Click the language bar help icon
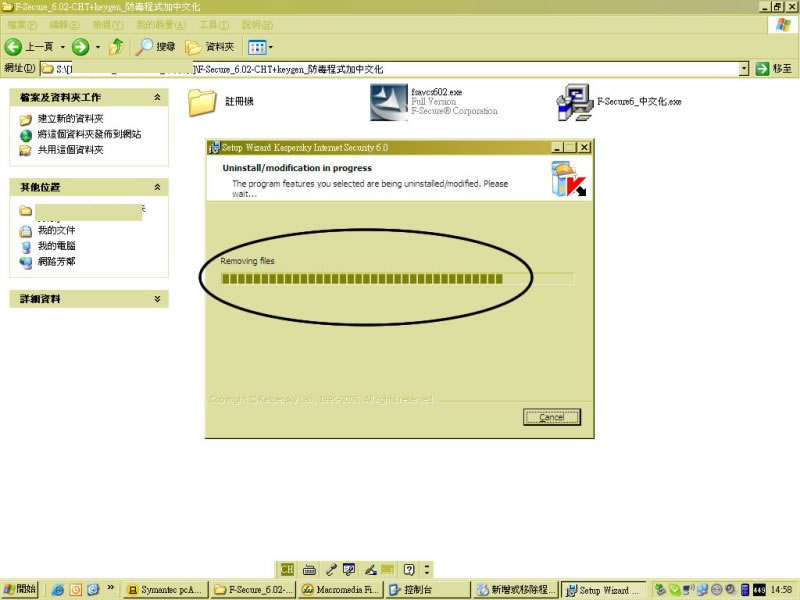 (409, 569)
